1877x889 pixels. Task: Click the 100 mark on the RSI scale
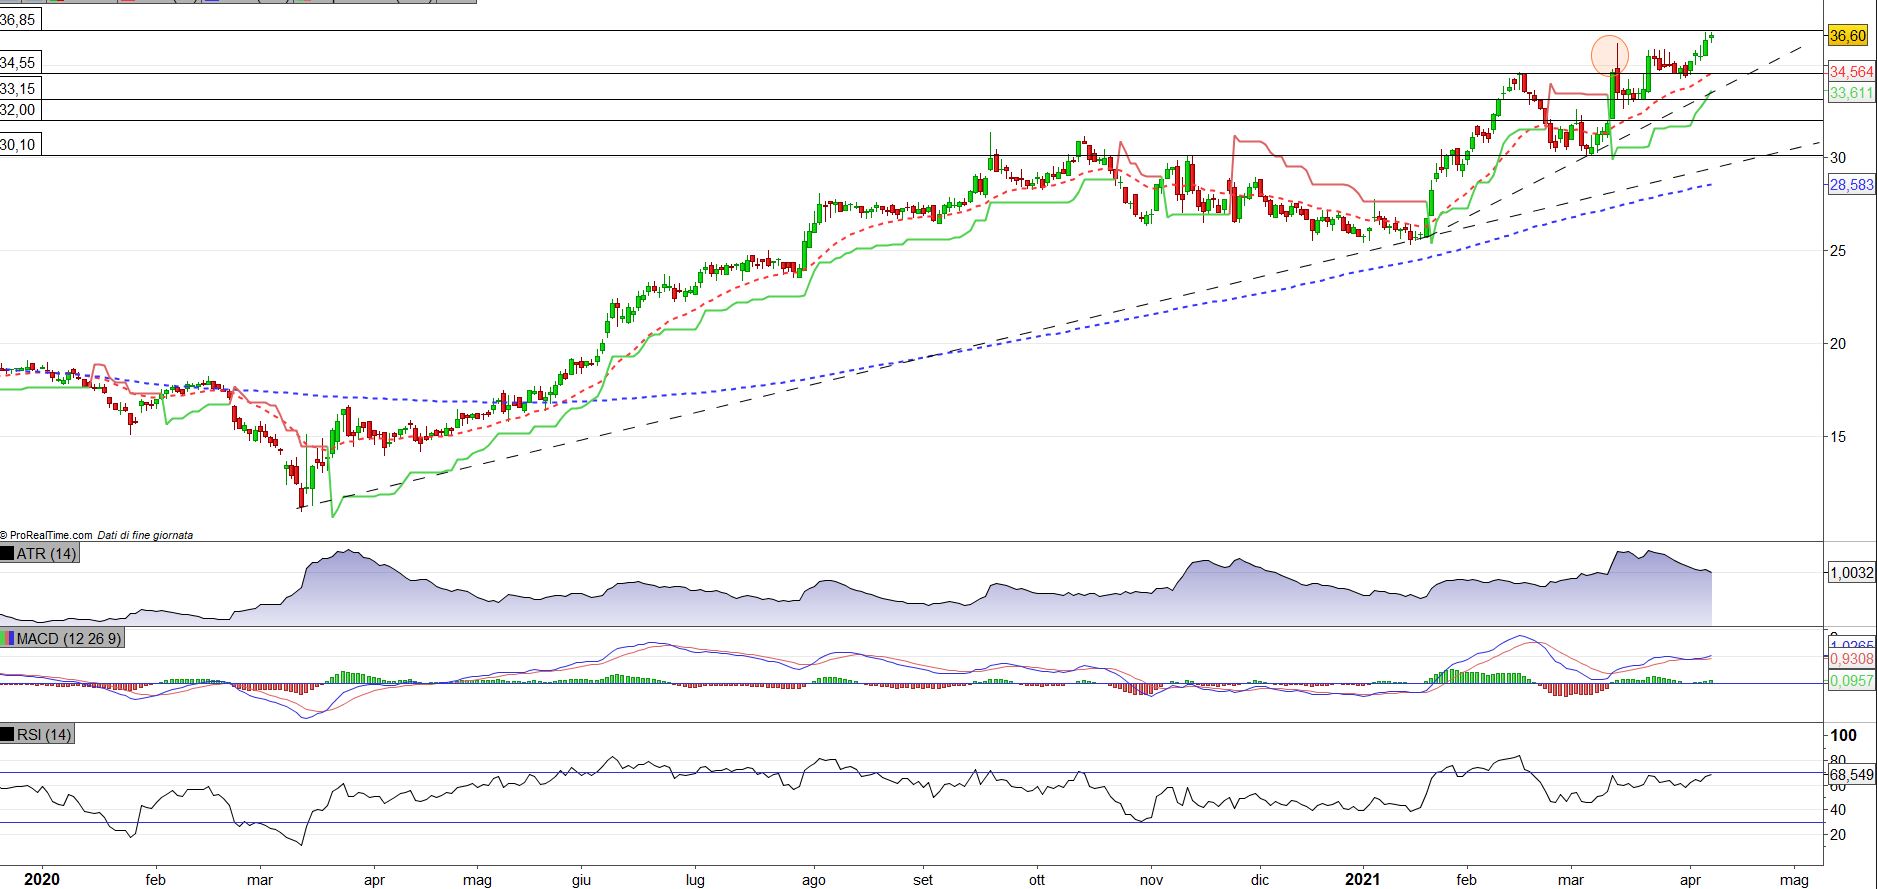coord(1843,735)
